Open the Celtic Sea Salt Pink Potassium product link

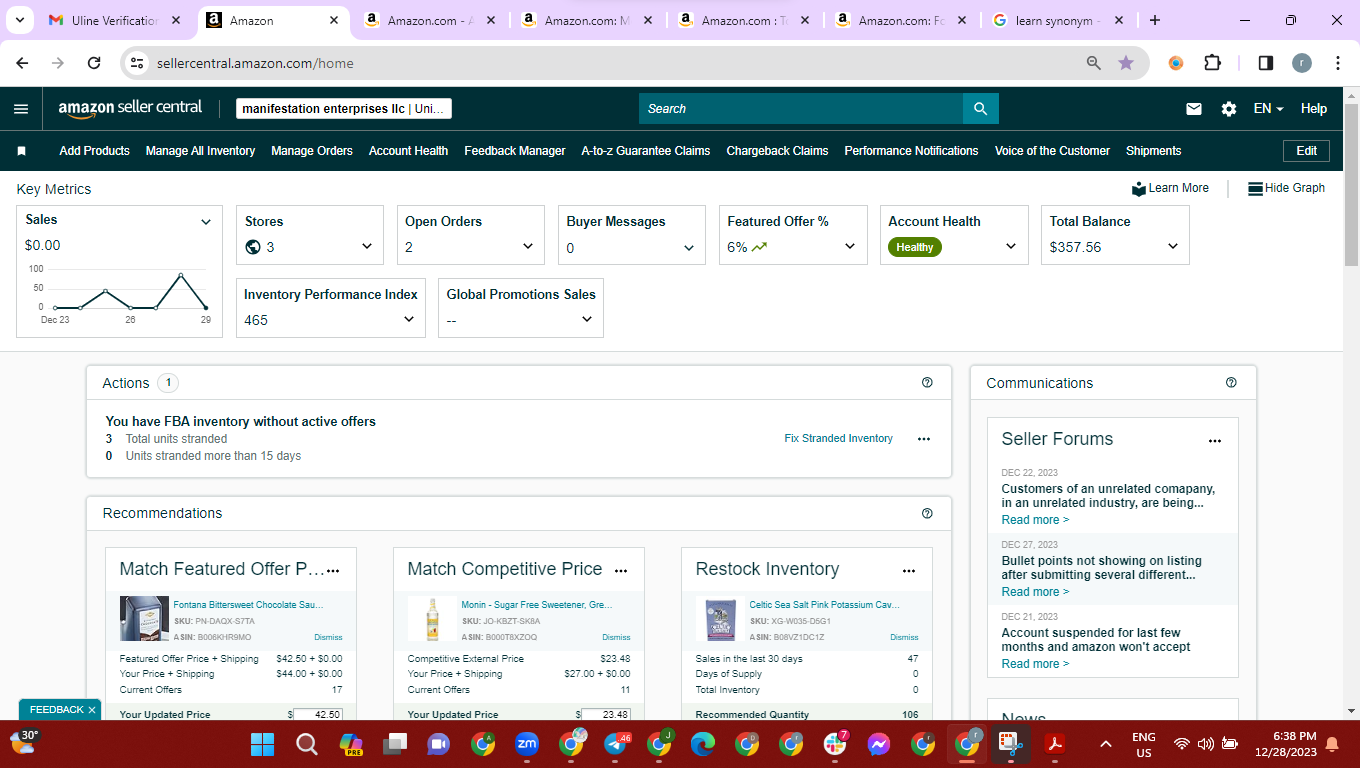tap(824, 605)
